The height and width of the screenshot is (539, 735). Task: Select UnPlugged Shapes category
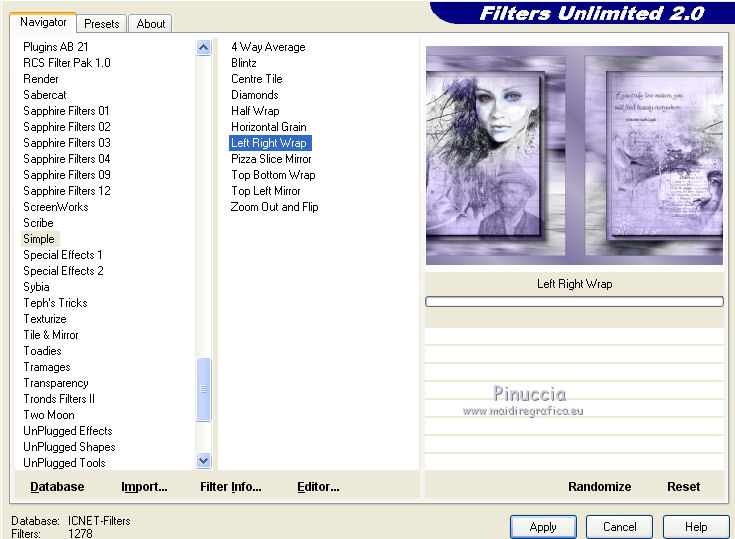tap(69, 447)
